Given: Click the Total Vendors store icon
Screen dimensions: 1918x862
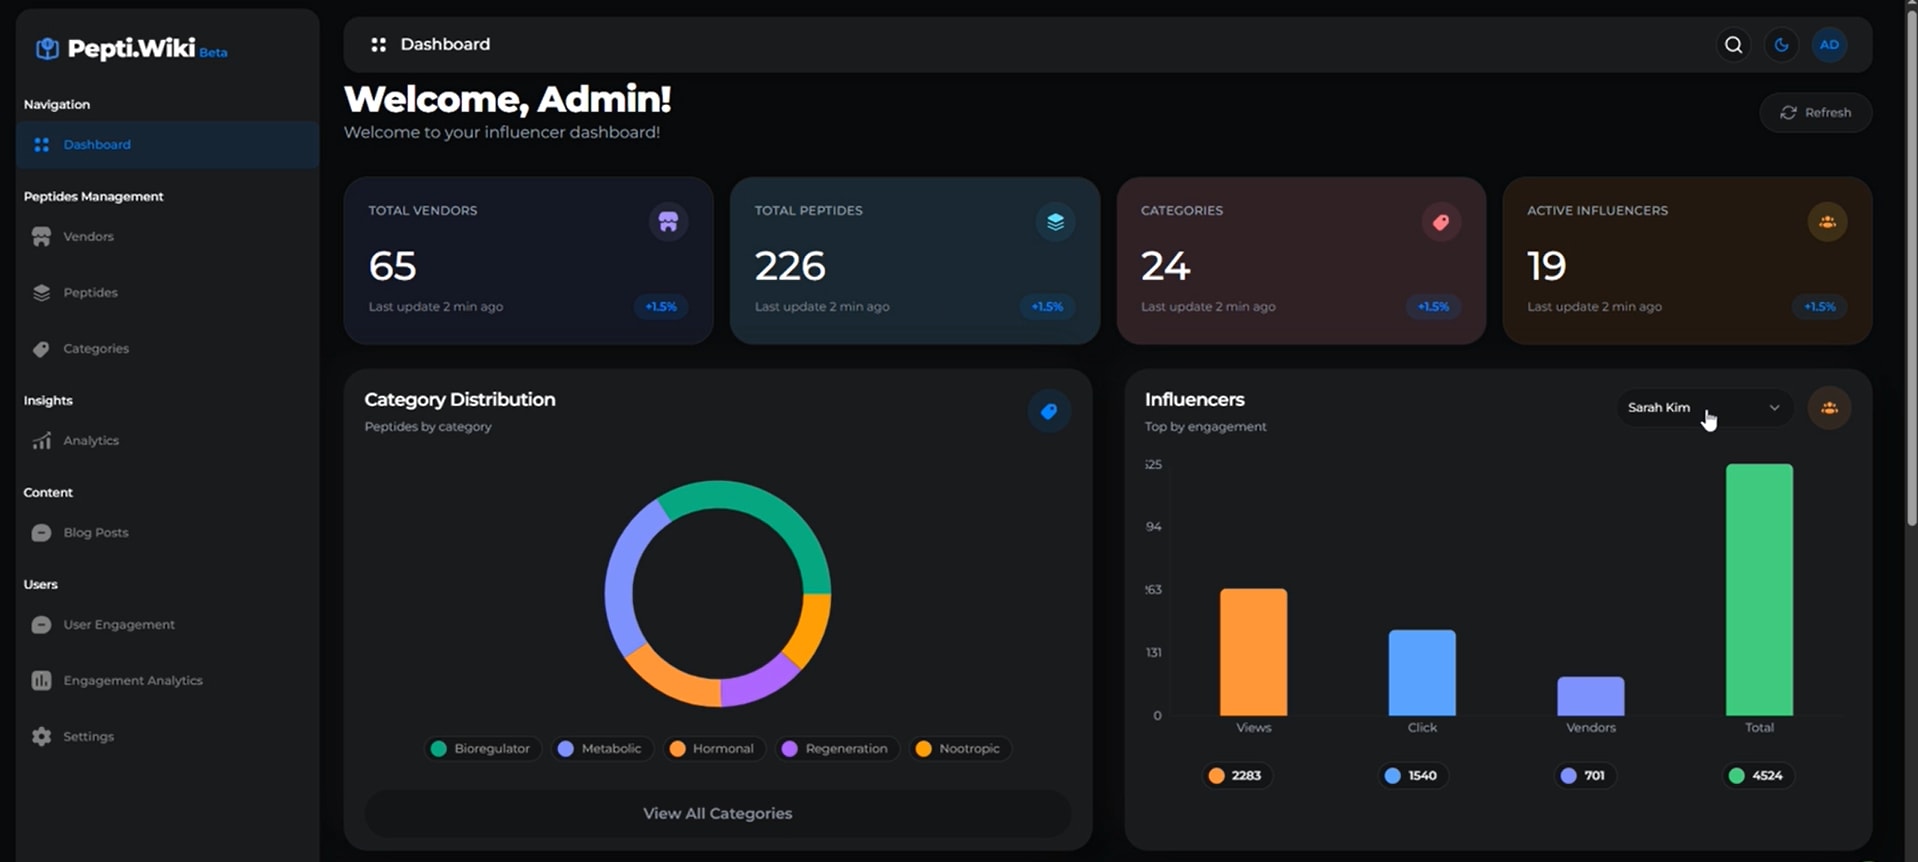Looking at the screenshot, I should (x=668, y=222).
